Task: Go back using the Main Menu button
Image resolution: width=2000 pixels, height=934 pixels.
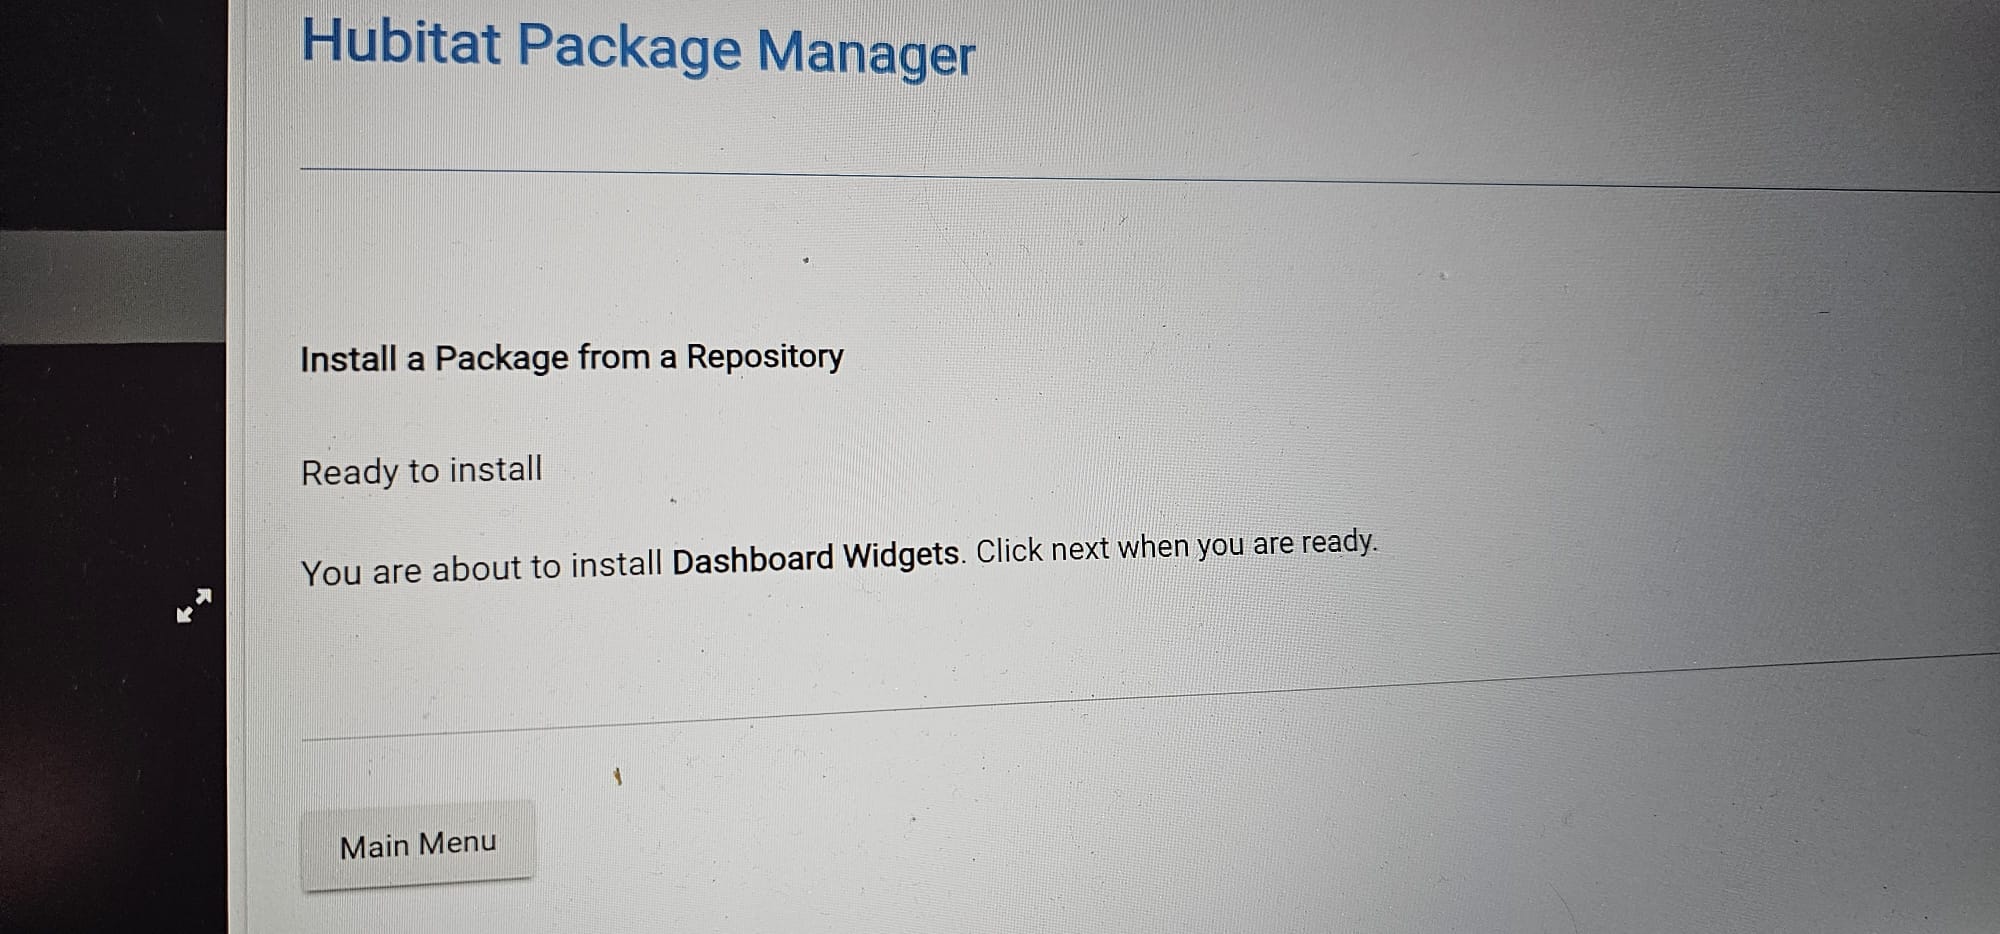Action: coord(418,844)
